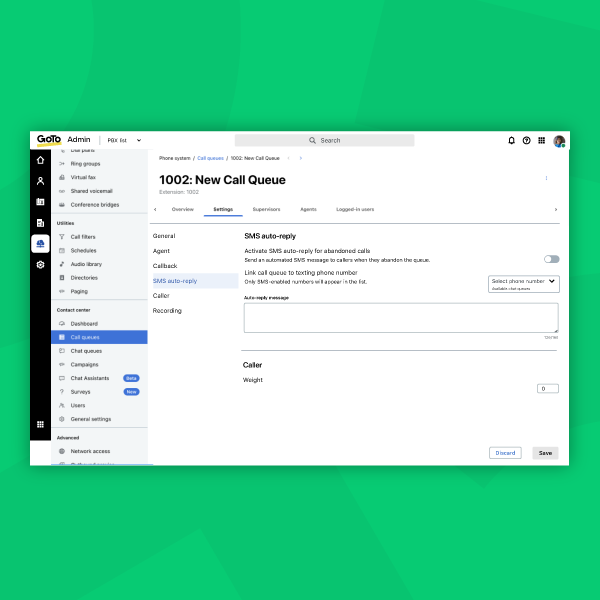The width and height of the screenshot is (600, 600).
Task: Select Callback in settings sections list
Action: coord(165,266)
